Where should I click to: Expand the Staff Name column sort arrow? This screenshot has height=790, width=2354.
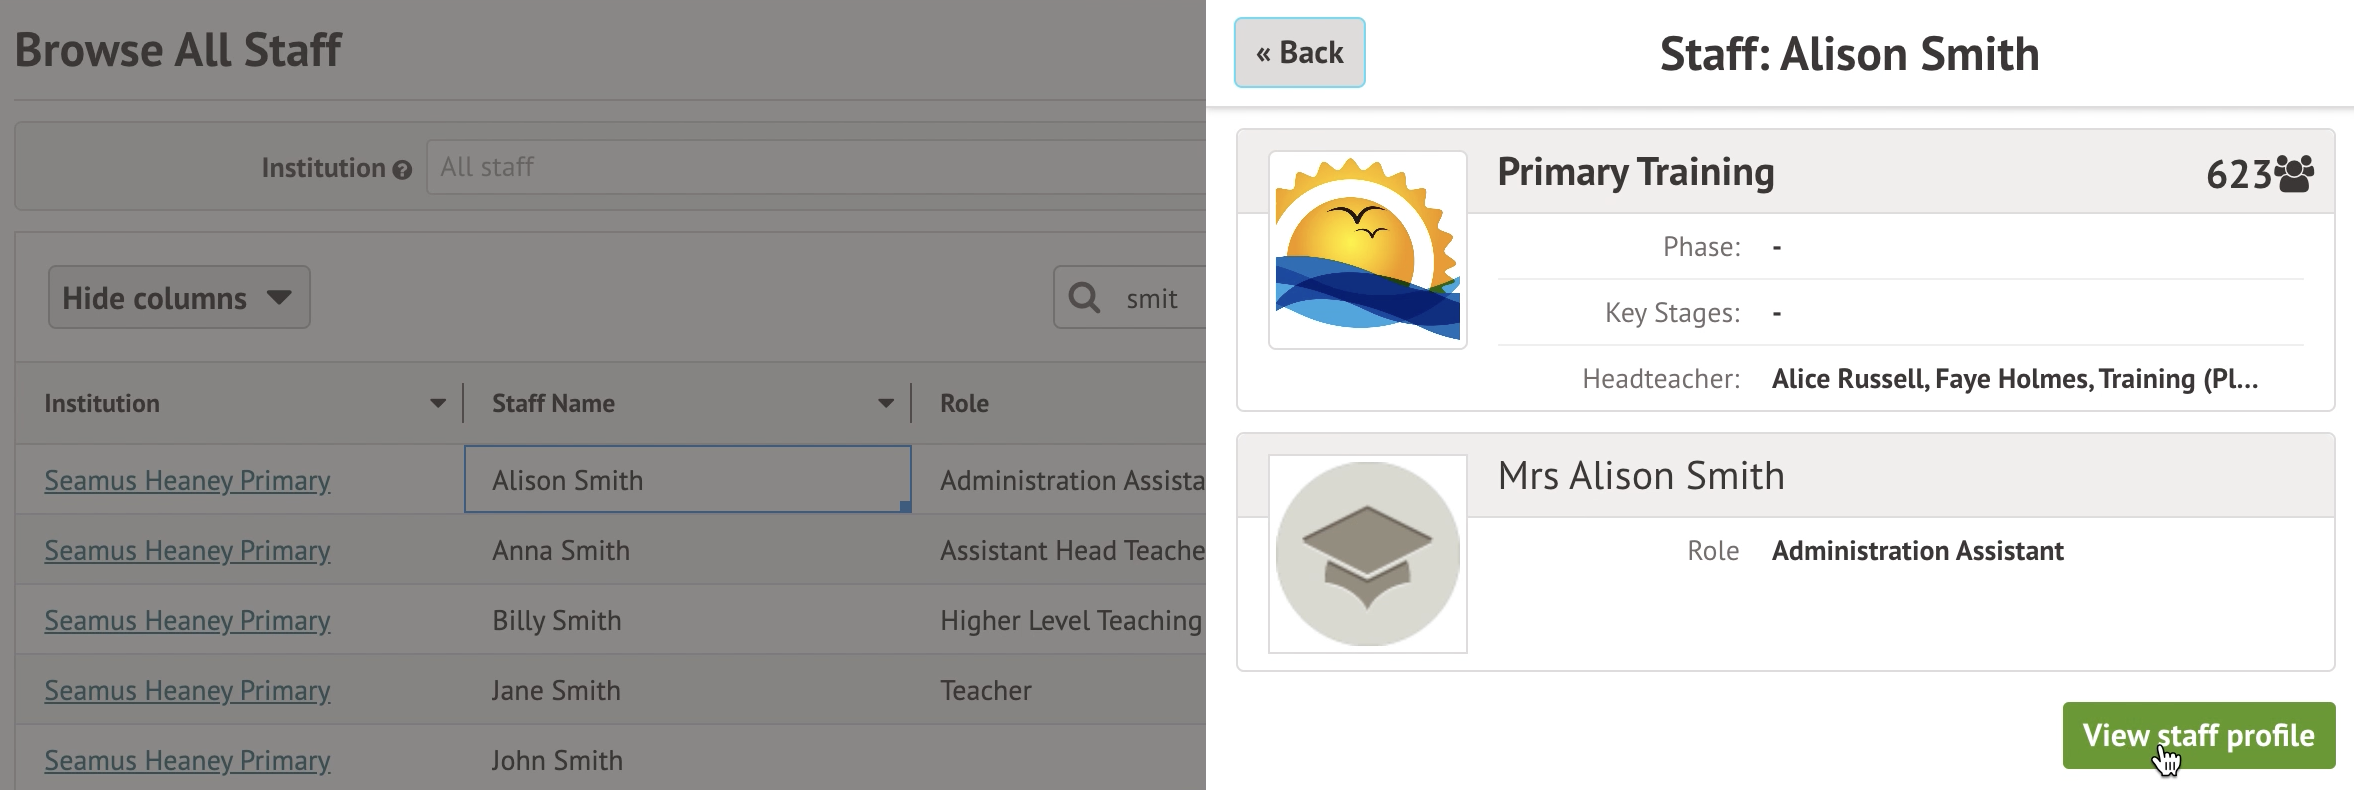coord(885,404)
